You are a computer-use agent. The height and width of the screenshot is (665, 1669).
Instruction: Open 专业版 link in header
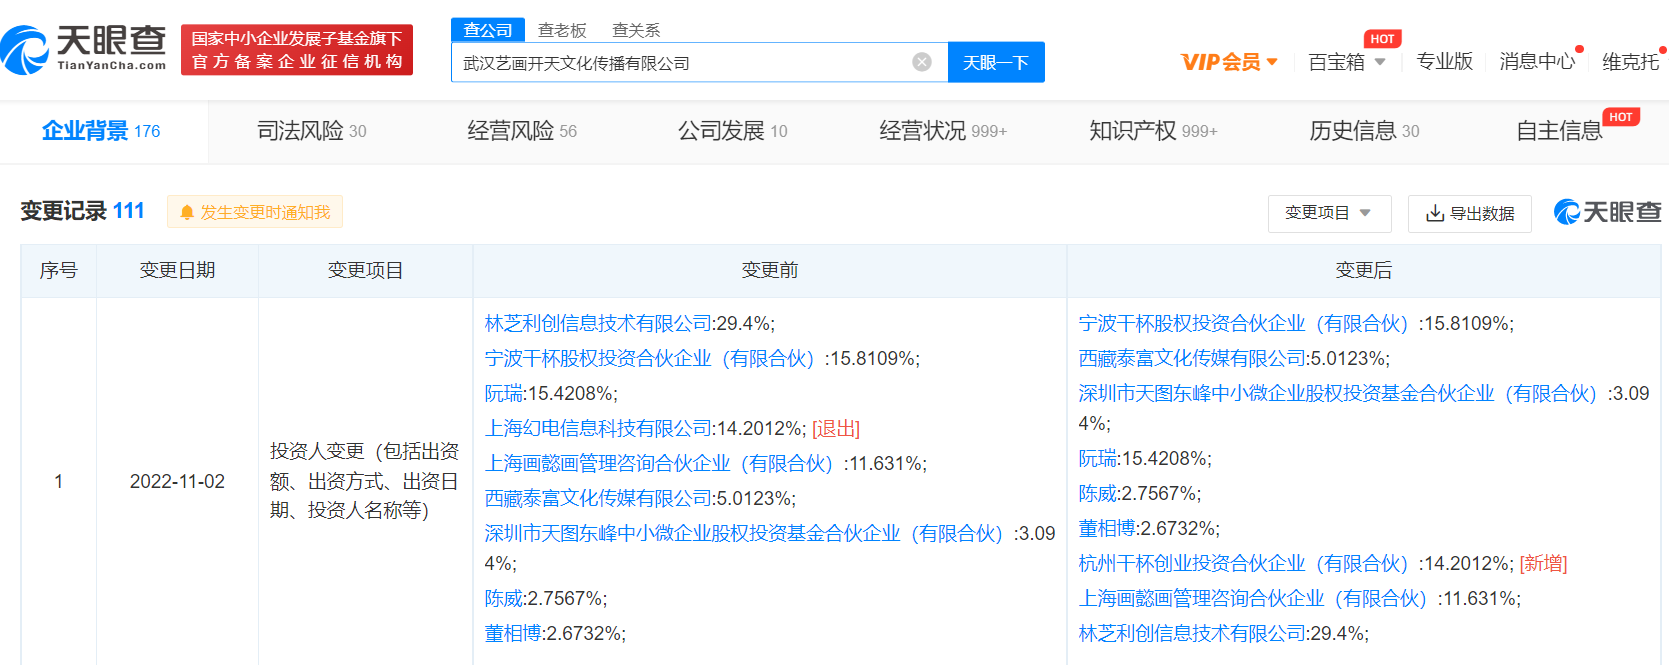1445,62
